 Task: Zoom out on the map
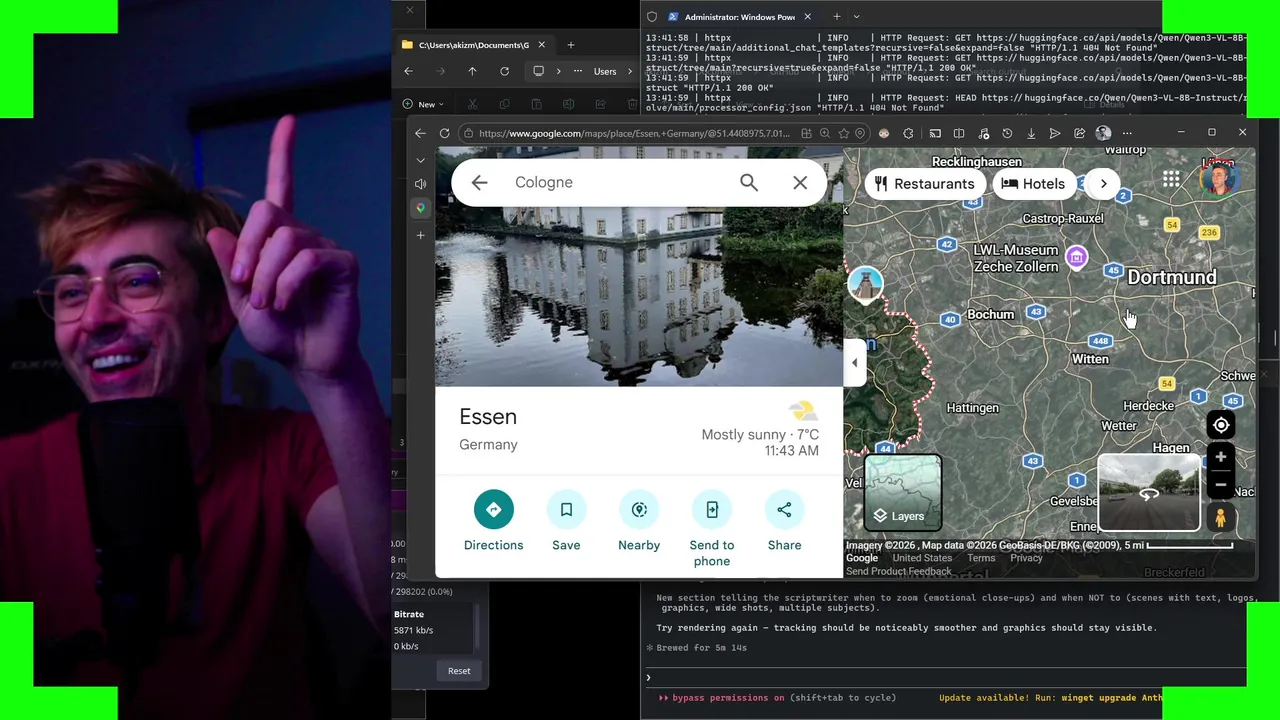click(x=1220, y=485)
